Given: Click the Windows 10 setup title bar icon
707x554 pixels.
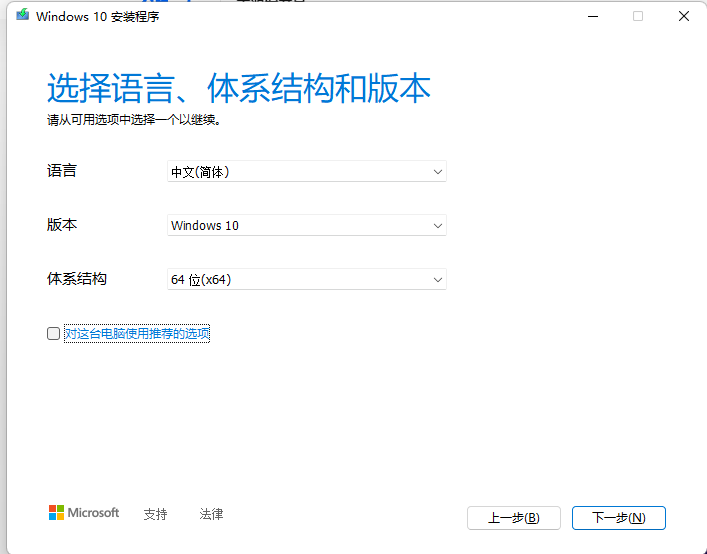Looking at the screenshot, I should 23,15.
